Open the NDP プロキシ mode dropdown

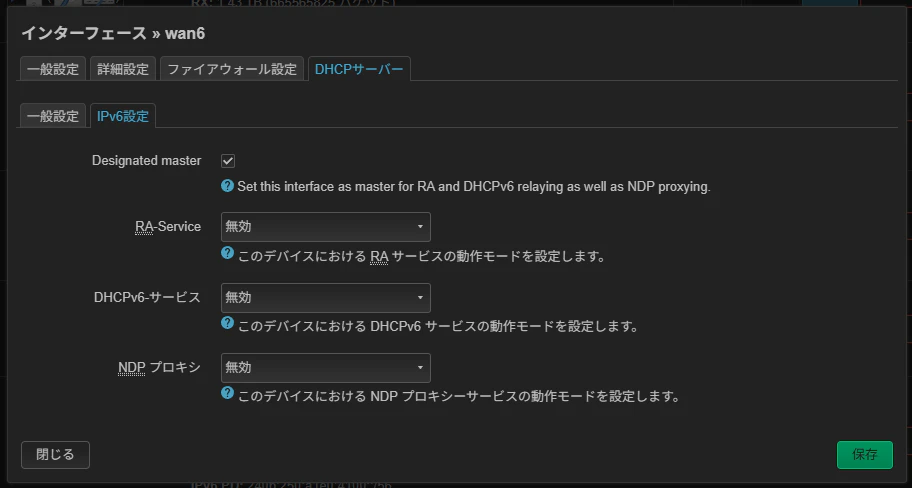tap(326, 368)
